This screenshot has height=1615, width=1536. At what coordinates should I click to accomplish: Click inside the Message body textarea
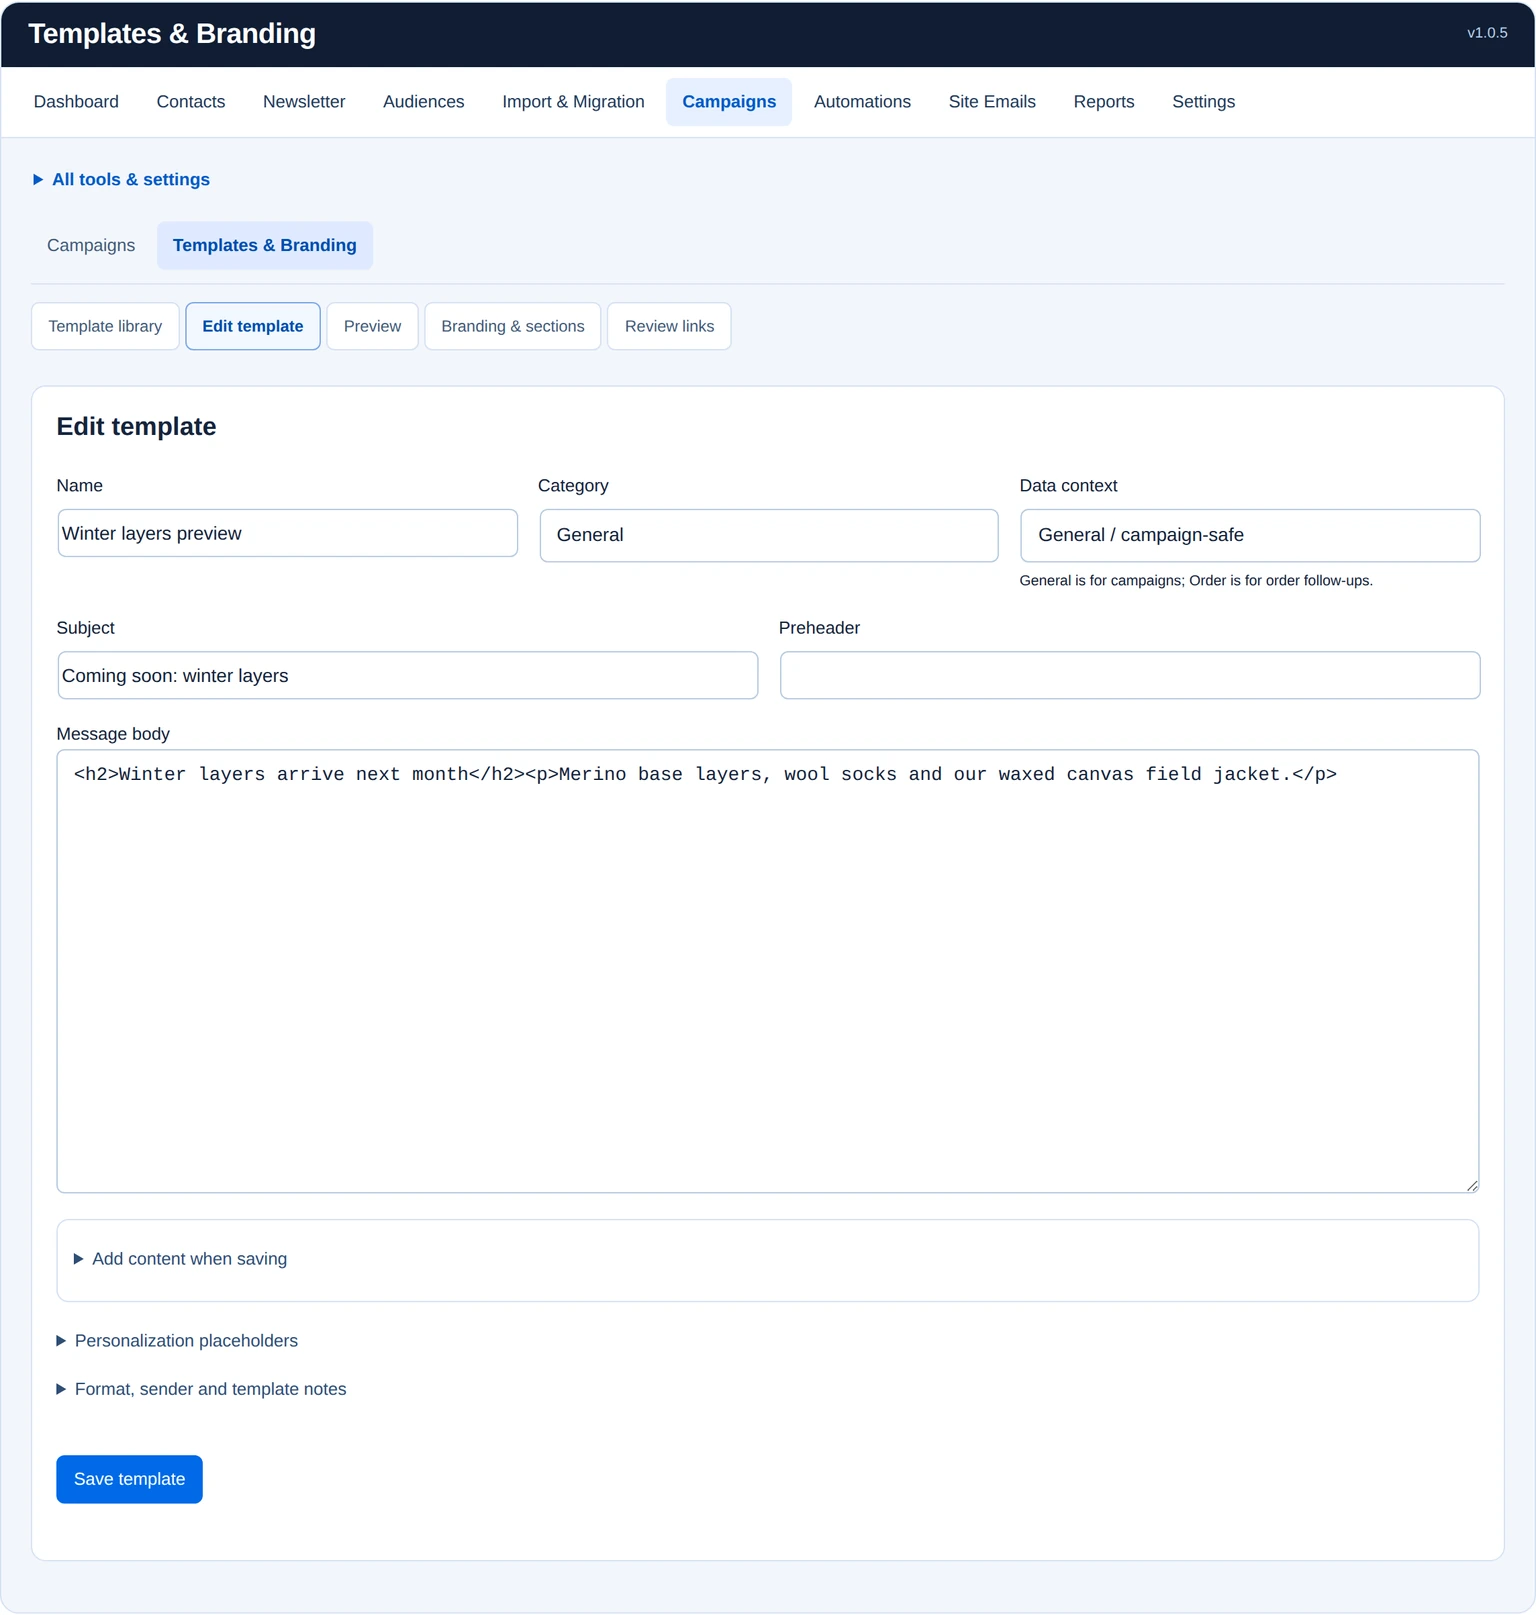(768, 971)
